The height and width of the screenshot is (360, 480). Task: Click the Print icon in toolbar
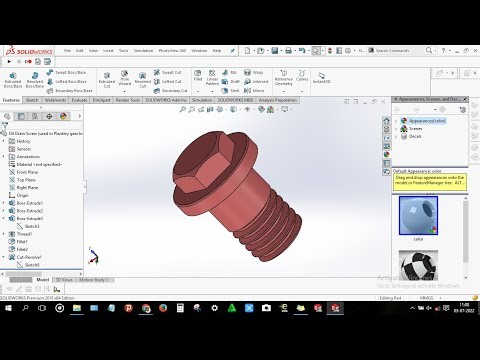click(289, 51)
